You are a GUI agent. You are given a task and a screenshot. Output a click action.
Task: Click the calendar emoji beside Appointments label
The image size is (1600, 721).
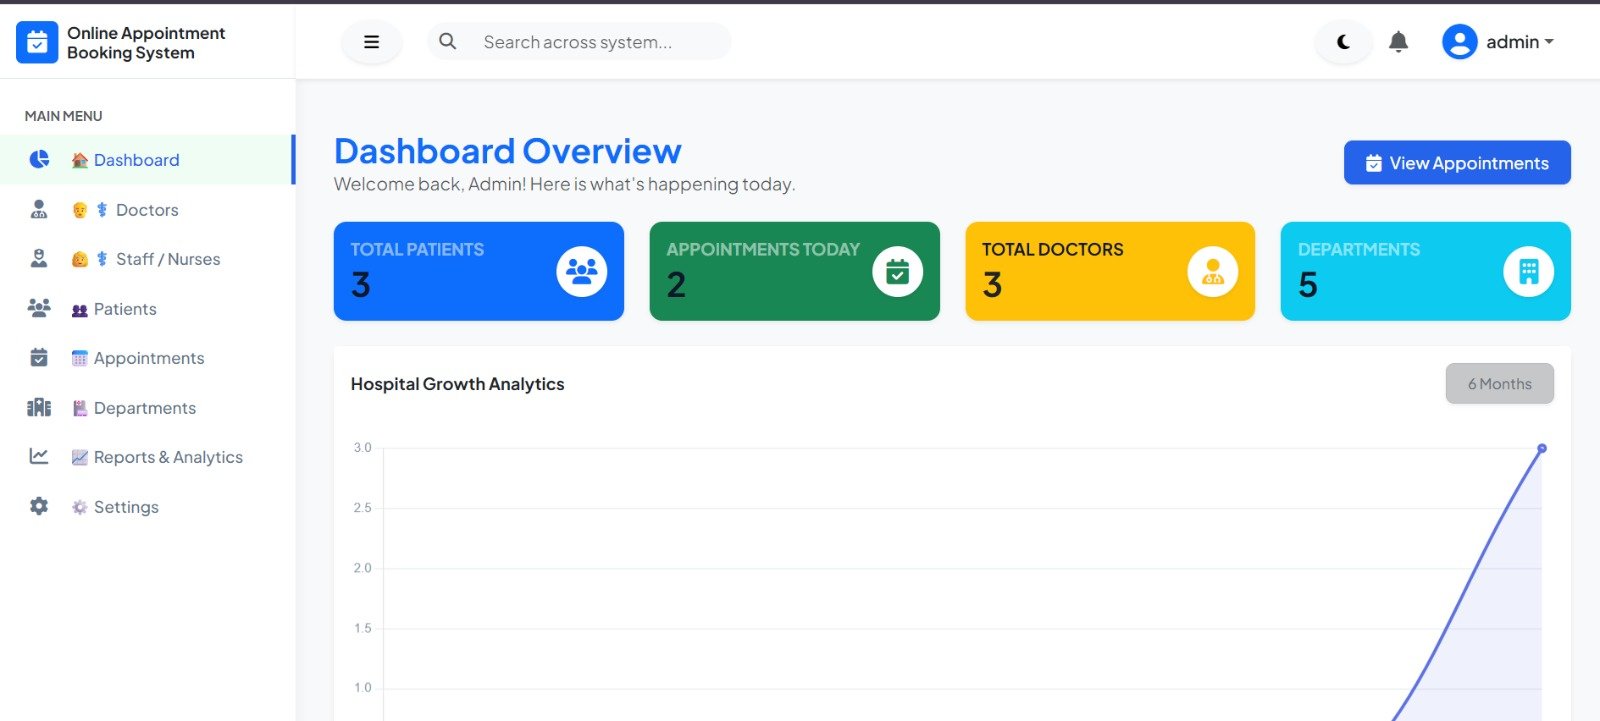tap(80, 358)
